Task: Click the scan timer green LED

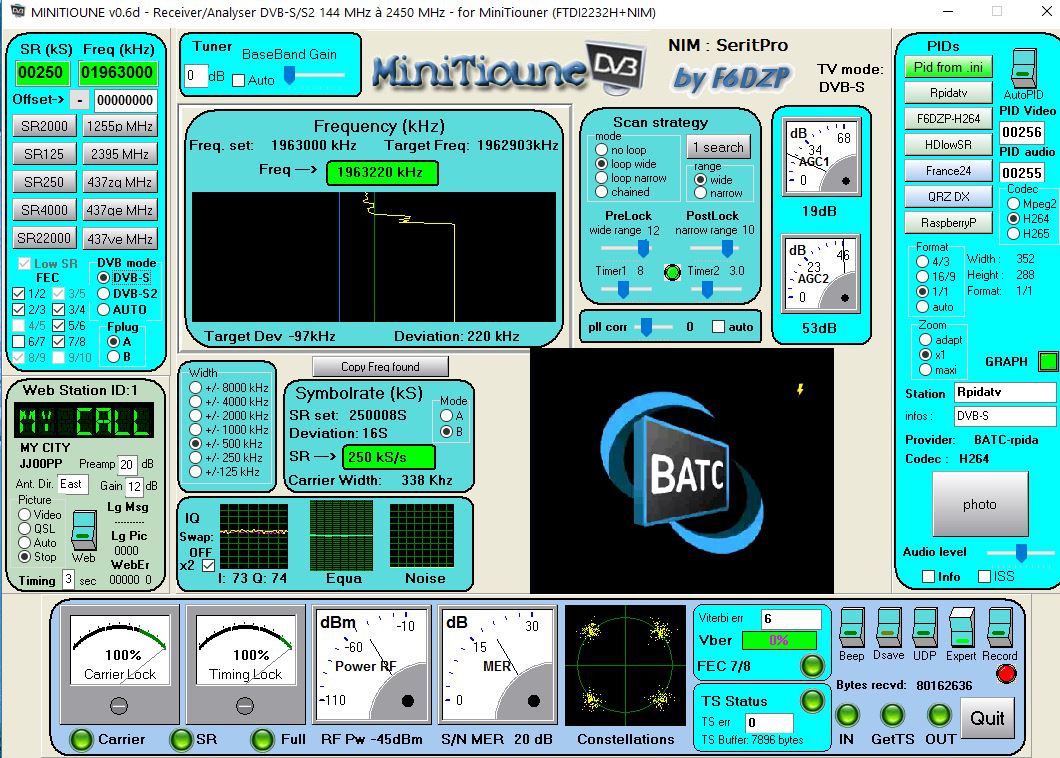Action: [672, 272]
